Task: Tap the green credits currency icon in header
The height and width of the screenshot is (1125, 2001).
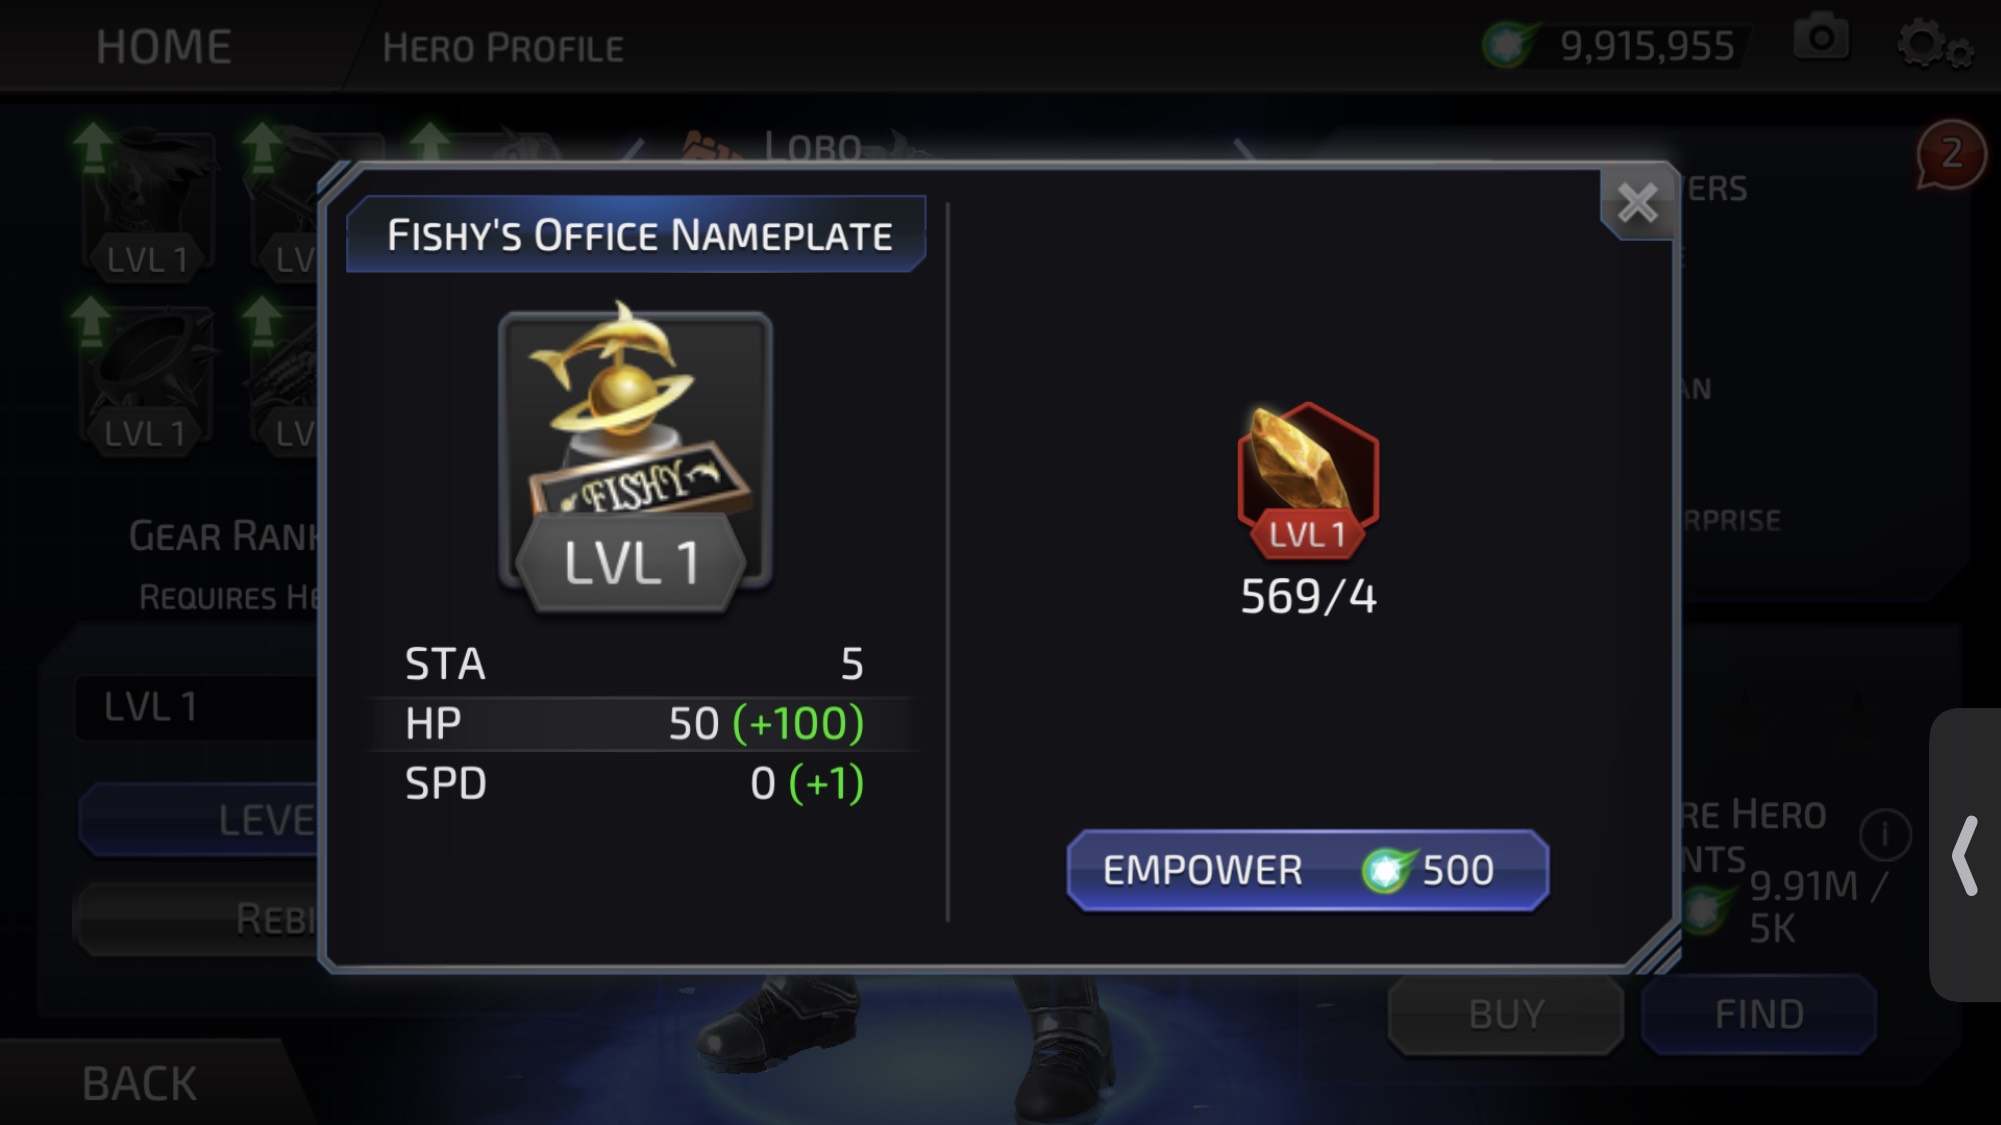Action: click(1508, 44)
